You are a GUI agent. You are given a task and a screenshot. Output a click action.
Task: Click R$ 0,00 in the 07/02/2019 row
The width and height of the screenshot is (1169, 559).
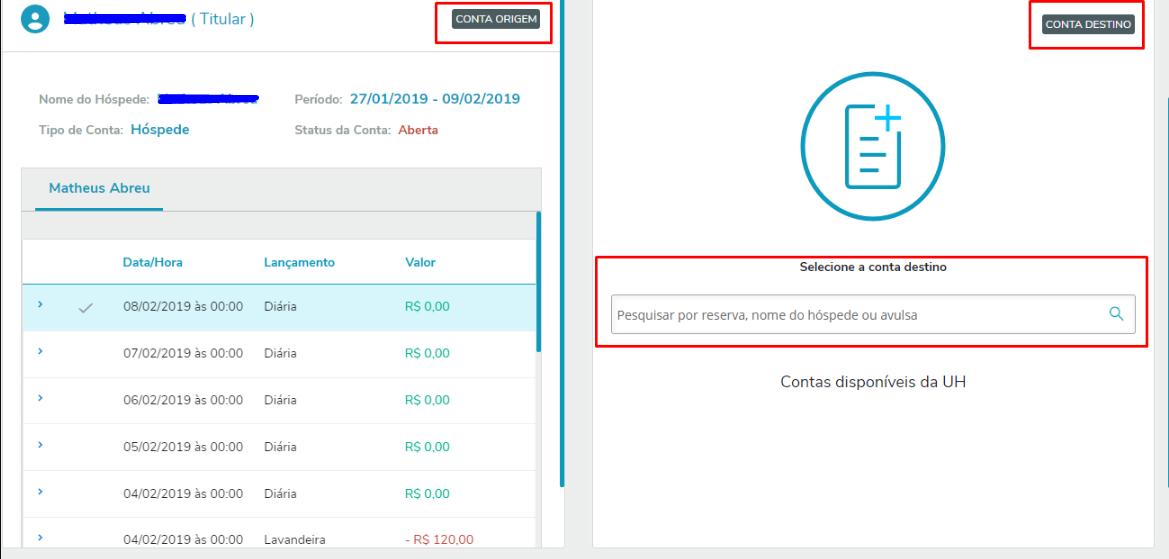click(427, 353)
